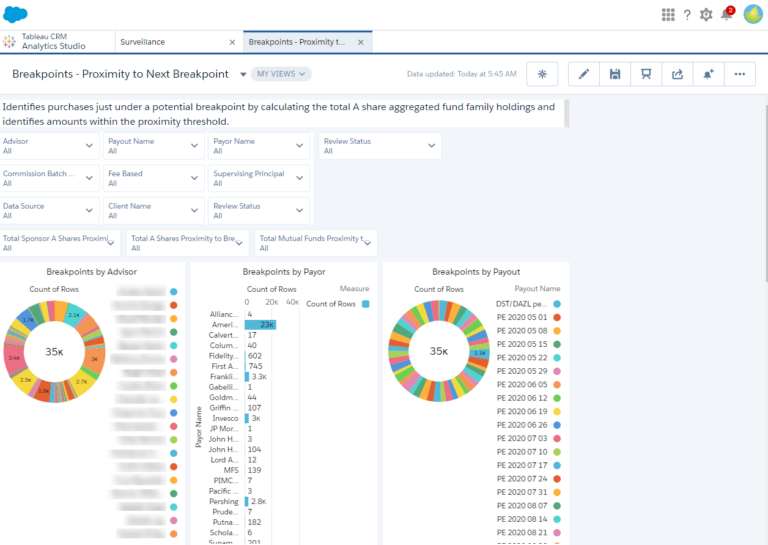
Task: Click the Save dashboard icon
Action: [x=615, y=74]
